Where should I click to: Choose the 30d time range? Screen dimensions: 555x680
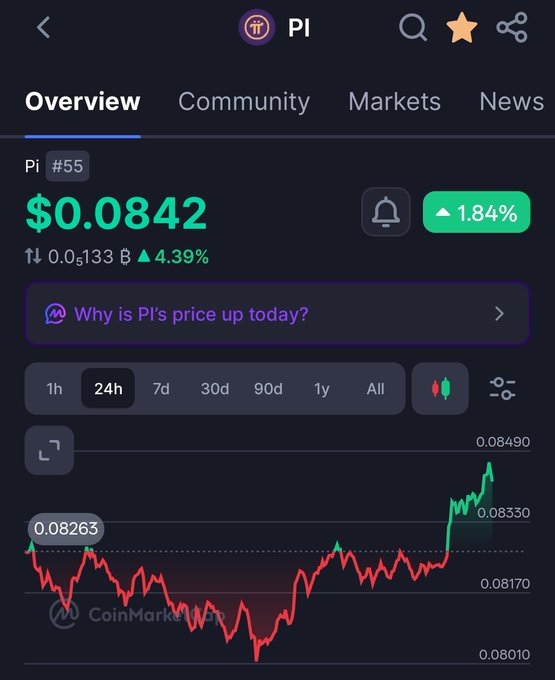[215, 389]
